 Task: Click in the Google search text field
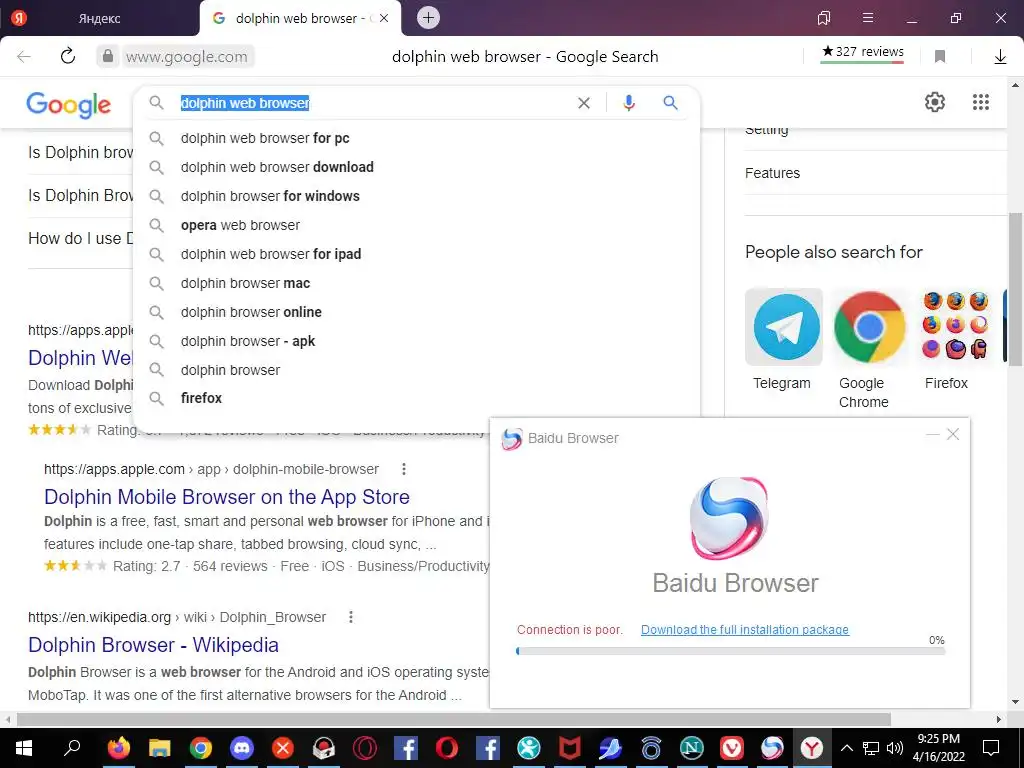[376, 103]
